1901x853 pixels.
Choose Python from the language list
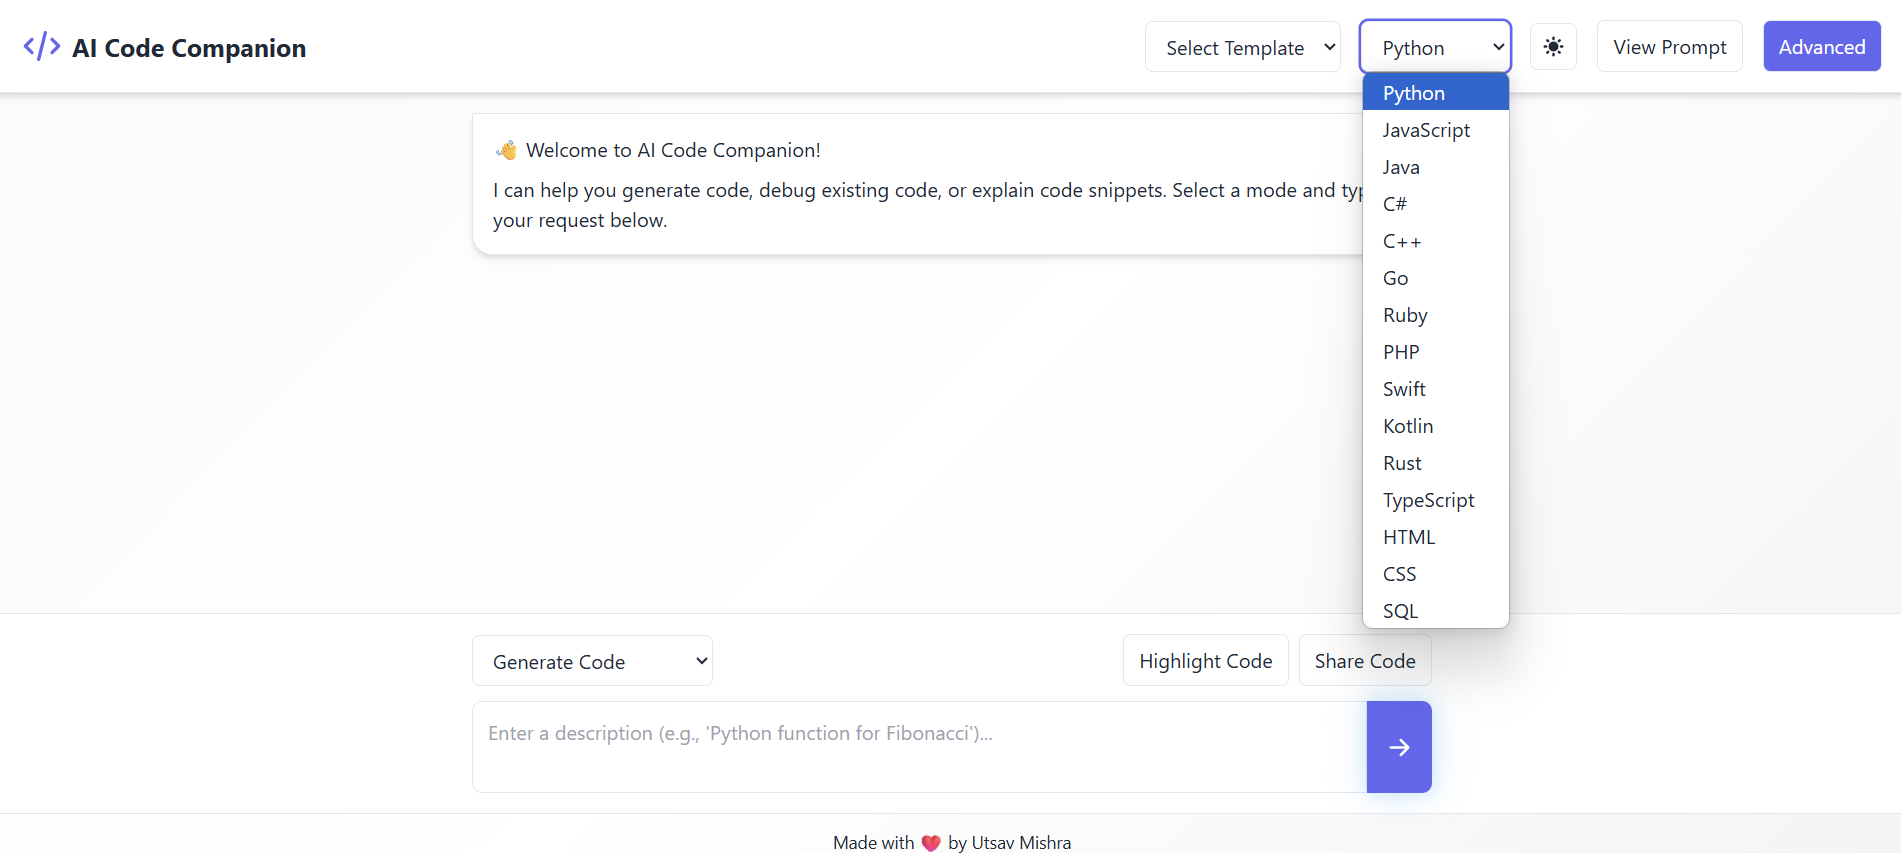[1435, 93]
